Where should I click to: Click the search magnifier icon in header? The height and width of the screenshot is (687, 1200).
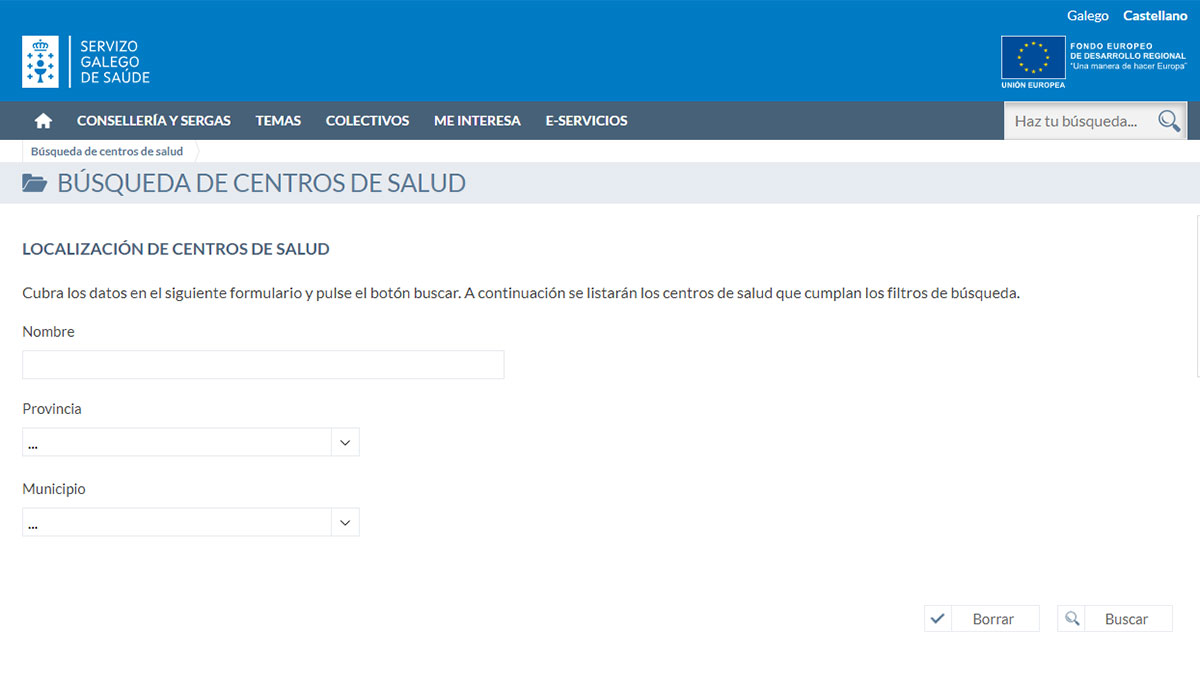[x=1168, y=121]
